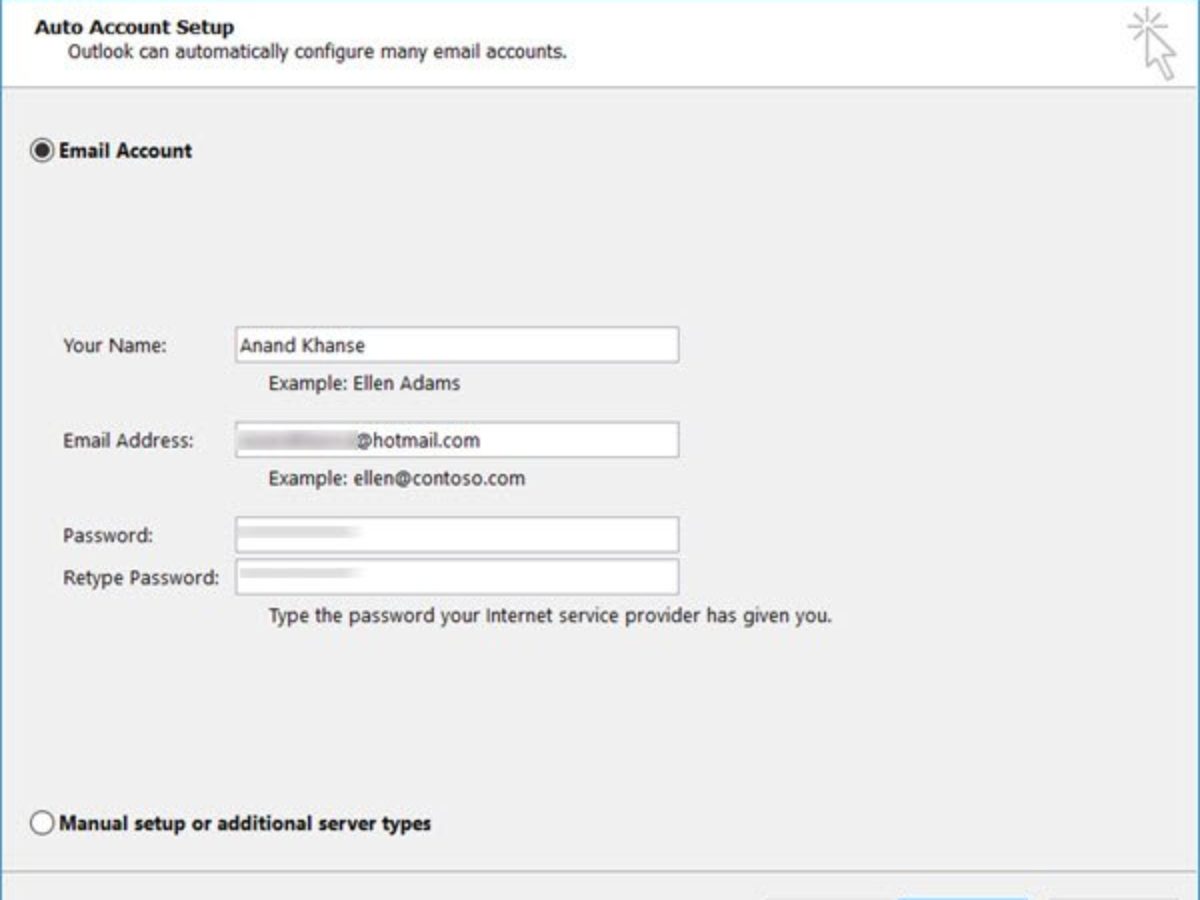This screenshot has width=1200, height=900.
Task: Click the "Retype Password:" label
Action: click(x=141, y=578)
